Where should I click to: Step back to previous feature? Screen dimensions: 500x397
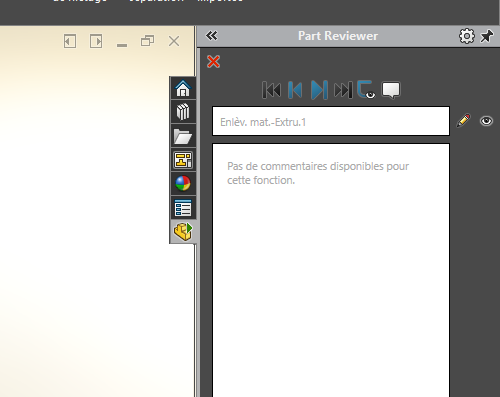coord(295,90)
